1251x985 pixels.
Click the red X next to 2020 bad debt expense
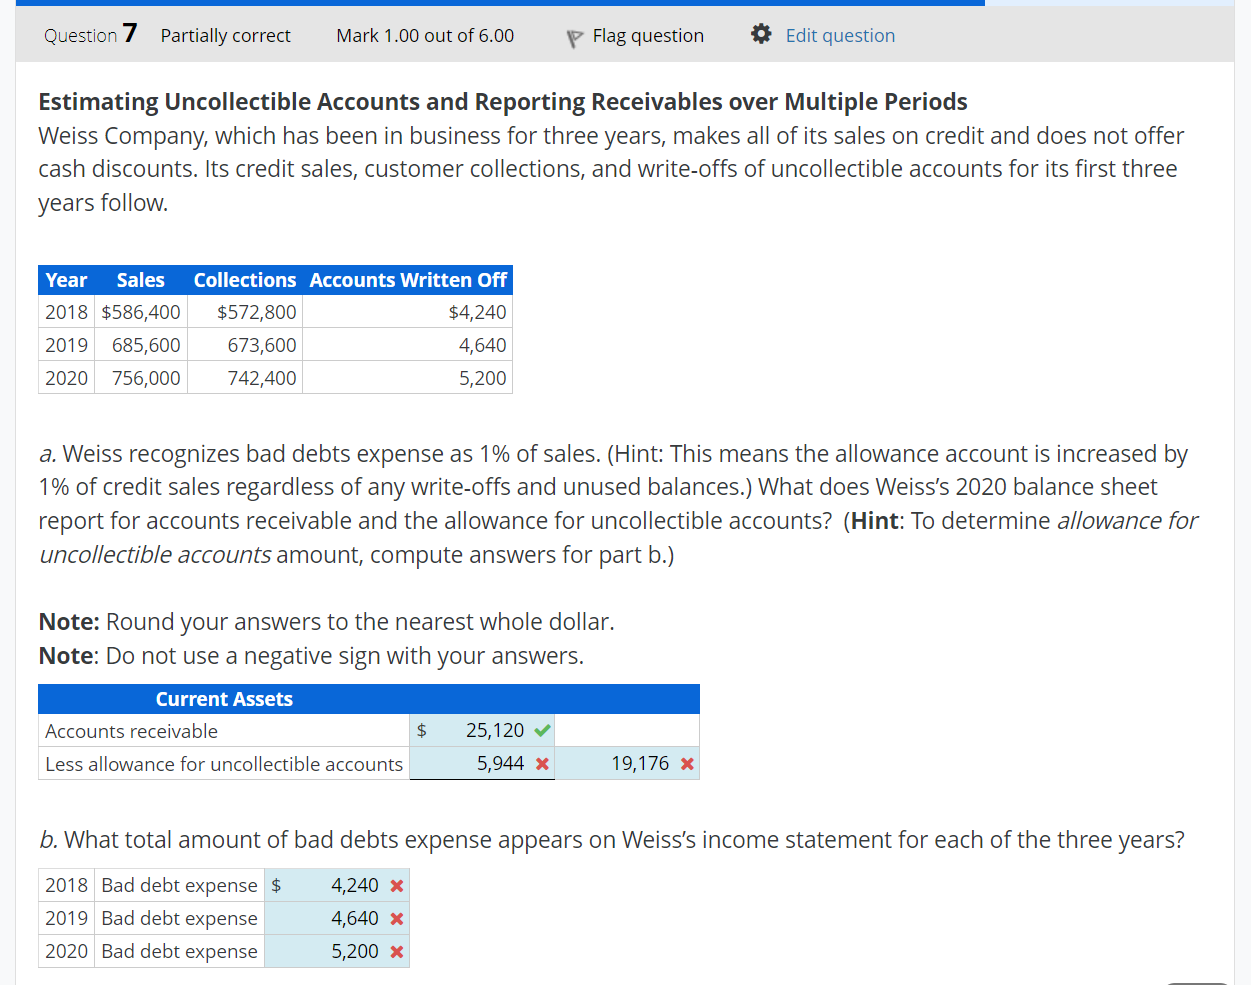tap(399, 951)
